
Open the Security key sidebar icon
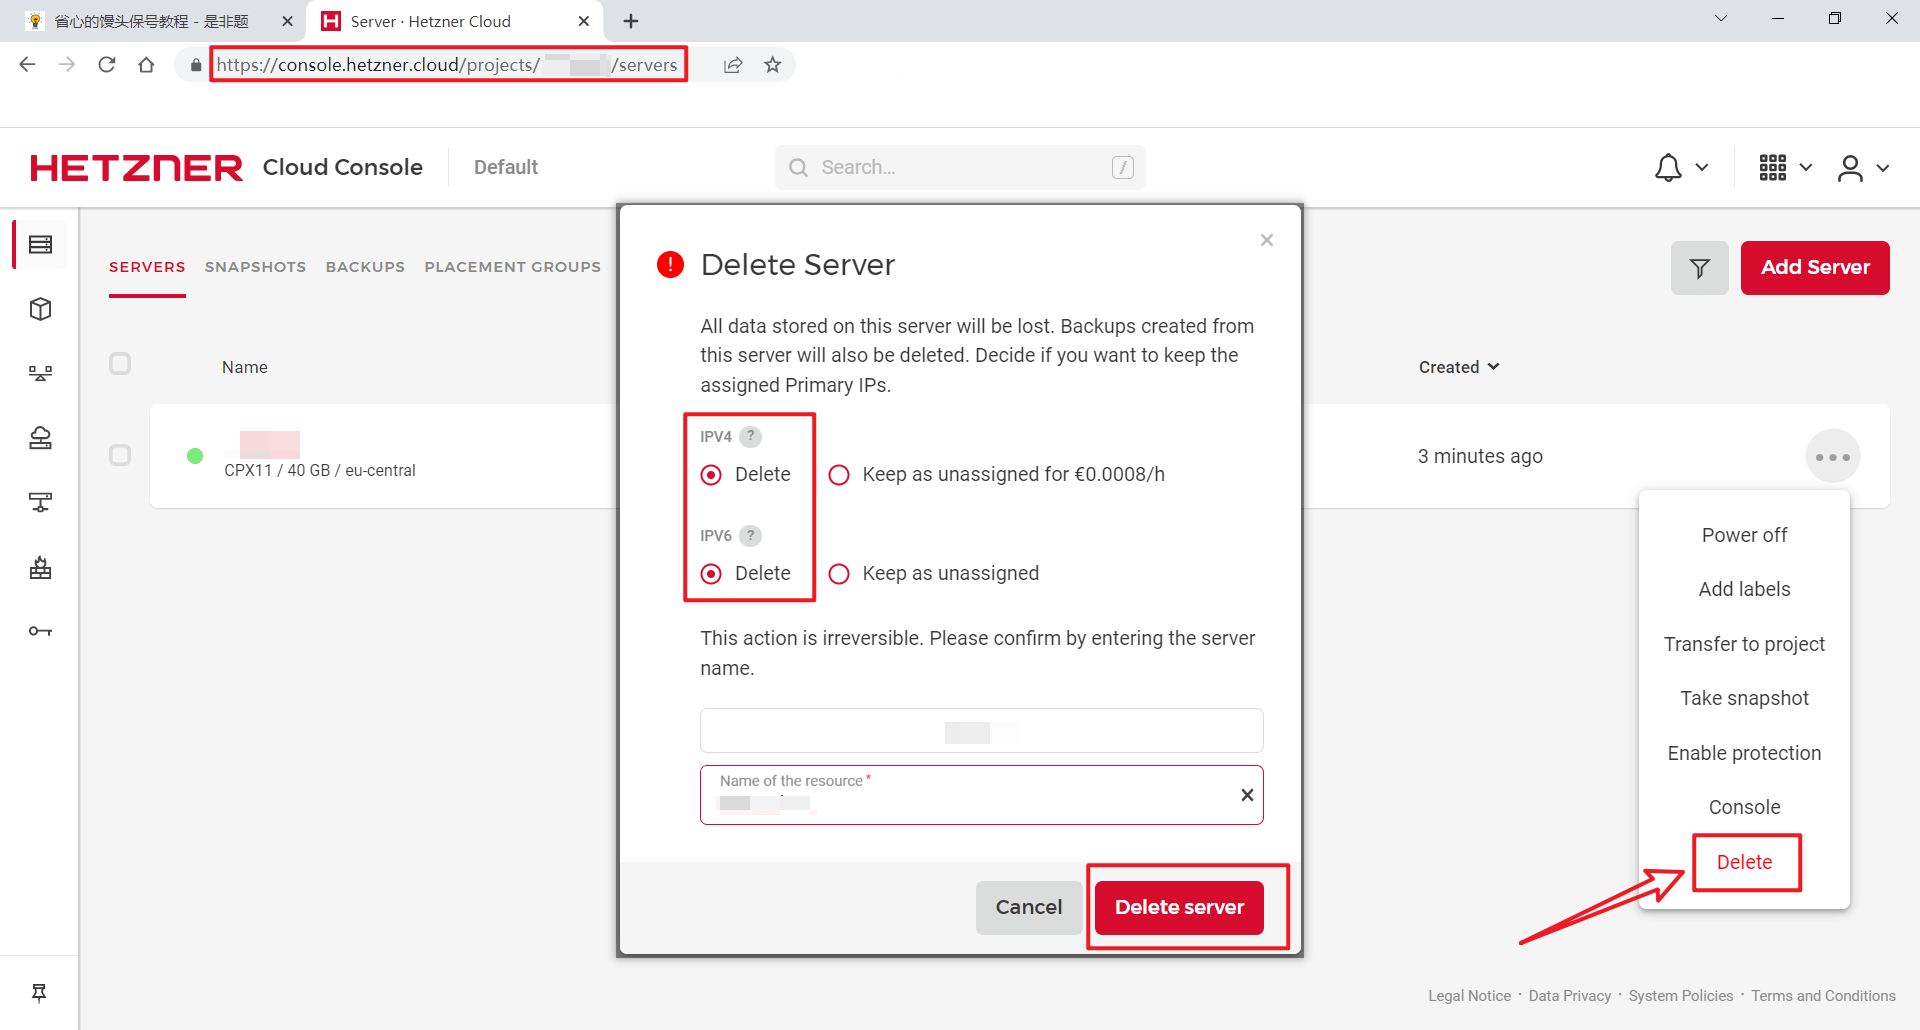(41, 631)
